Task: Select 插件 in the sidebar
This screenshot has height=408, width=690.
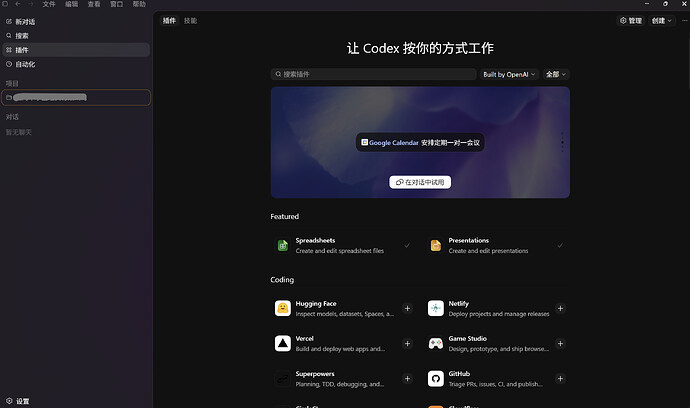Action: tap(76, 50)
